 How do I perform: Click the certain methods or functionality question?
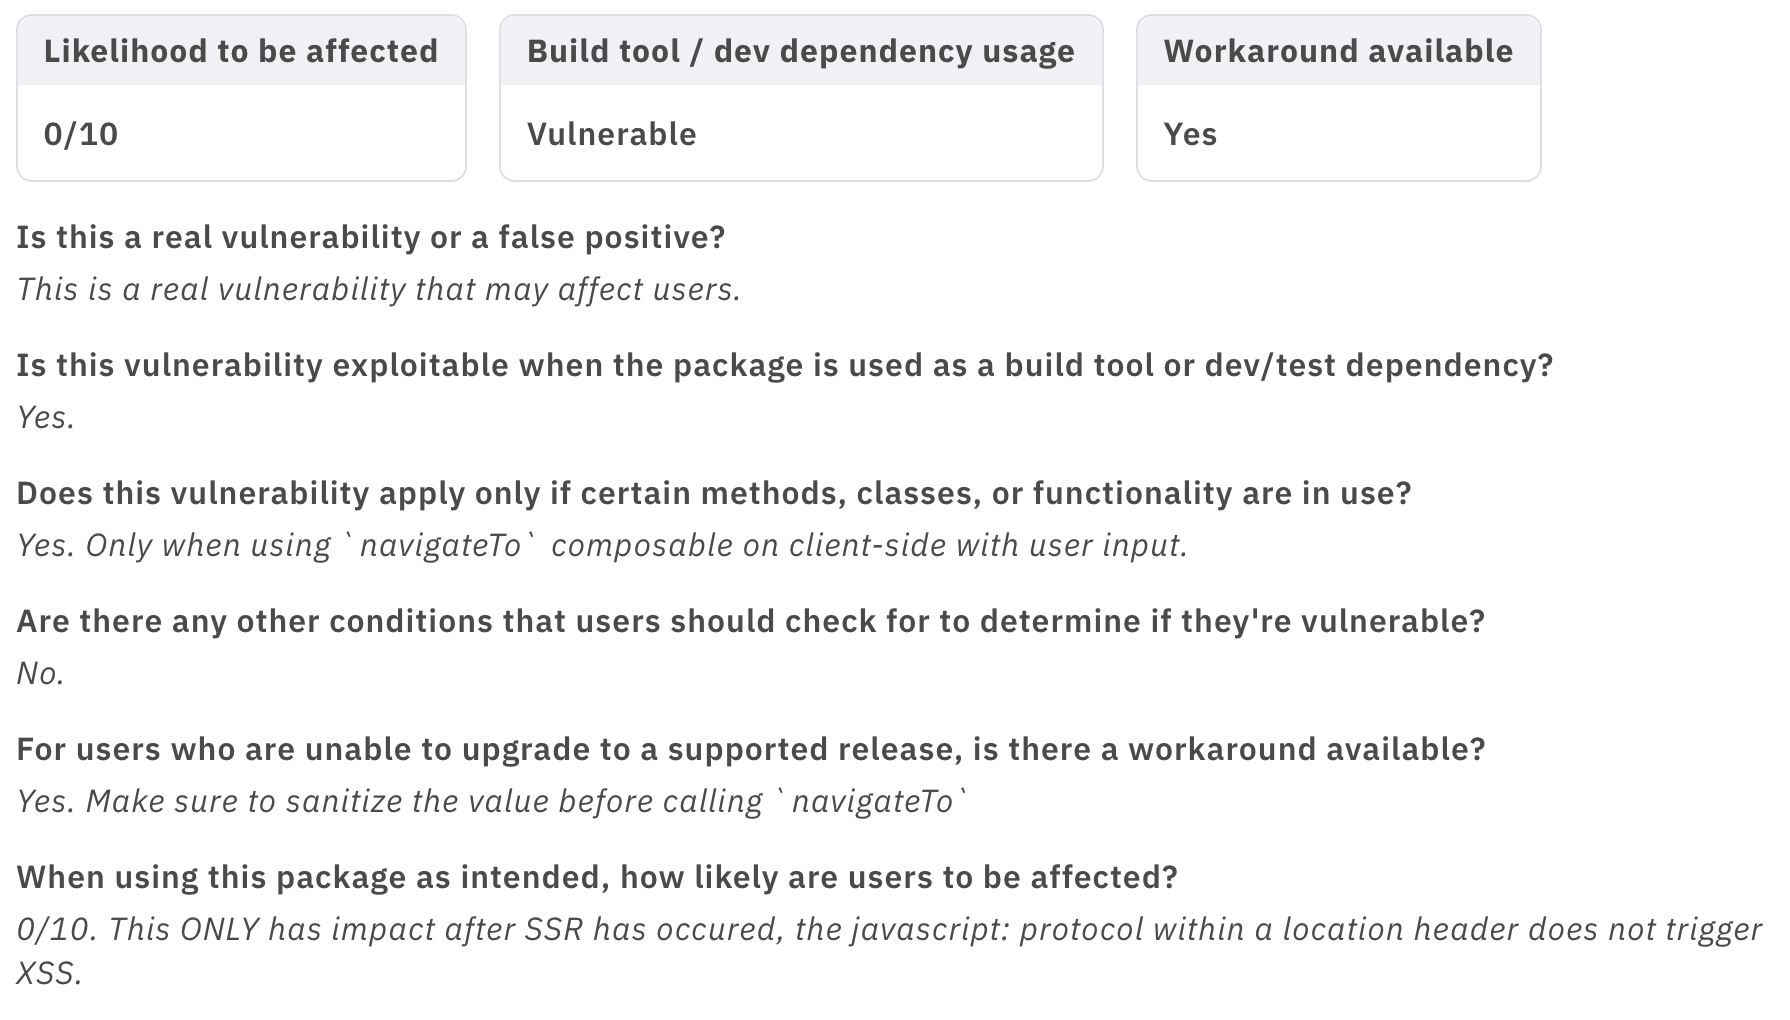click(714, 493)
